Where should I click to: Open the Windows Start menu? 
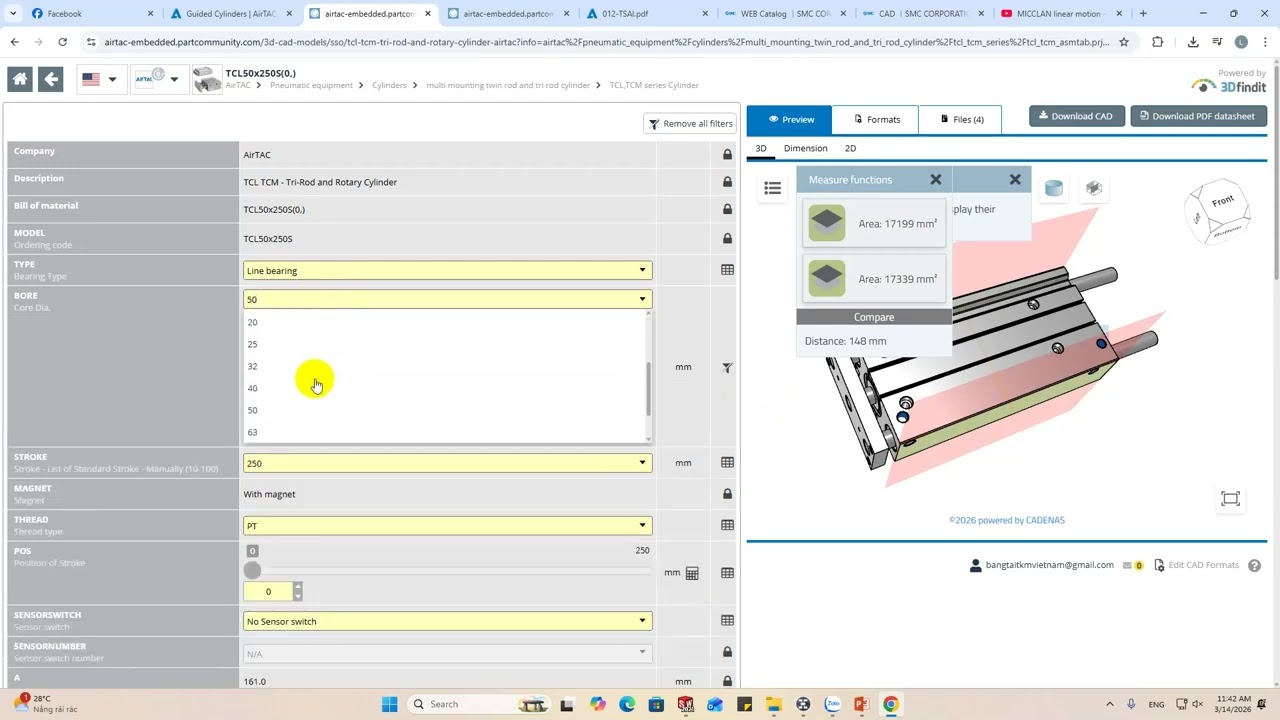click(x=389, y=704)
